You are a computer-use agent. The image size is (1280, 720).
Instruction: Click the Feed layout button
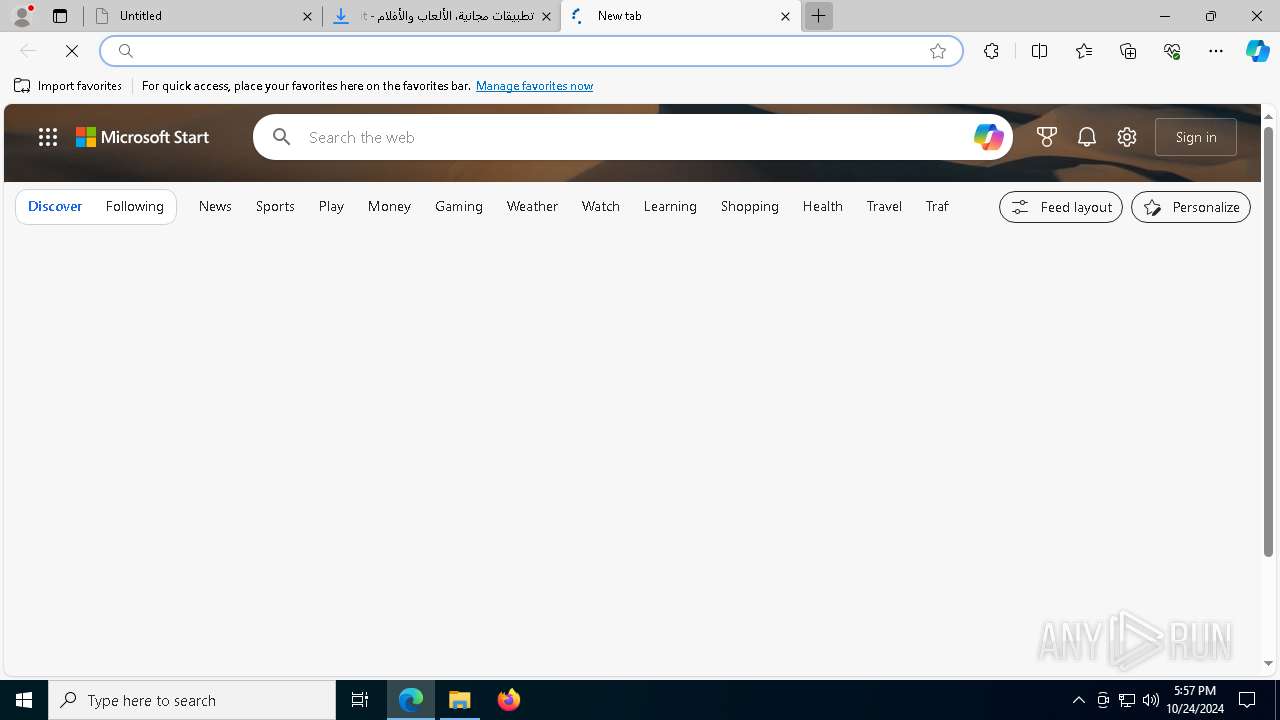(1061, 207)
